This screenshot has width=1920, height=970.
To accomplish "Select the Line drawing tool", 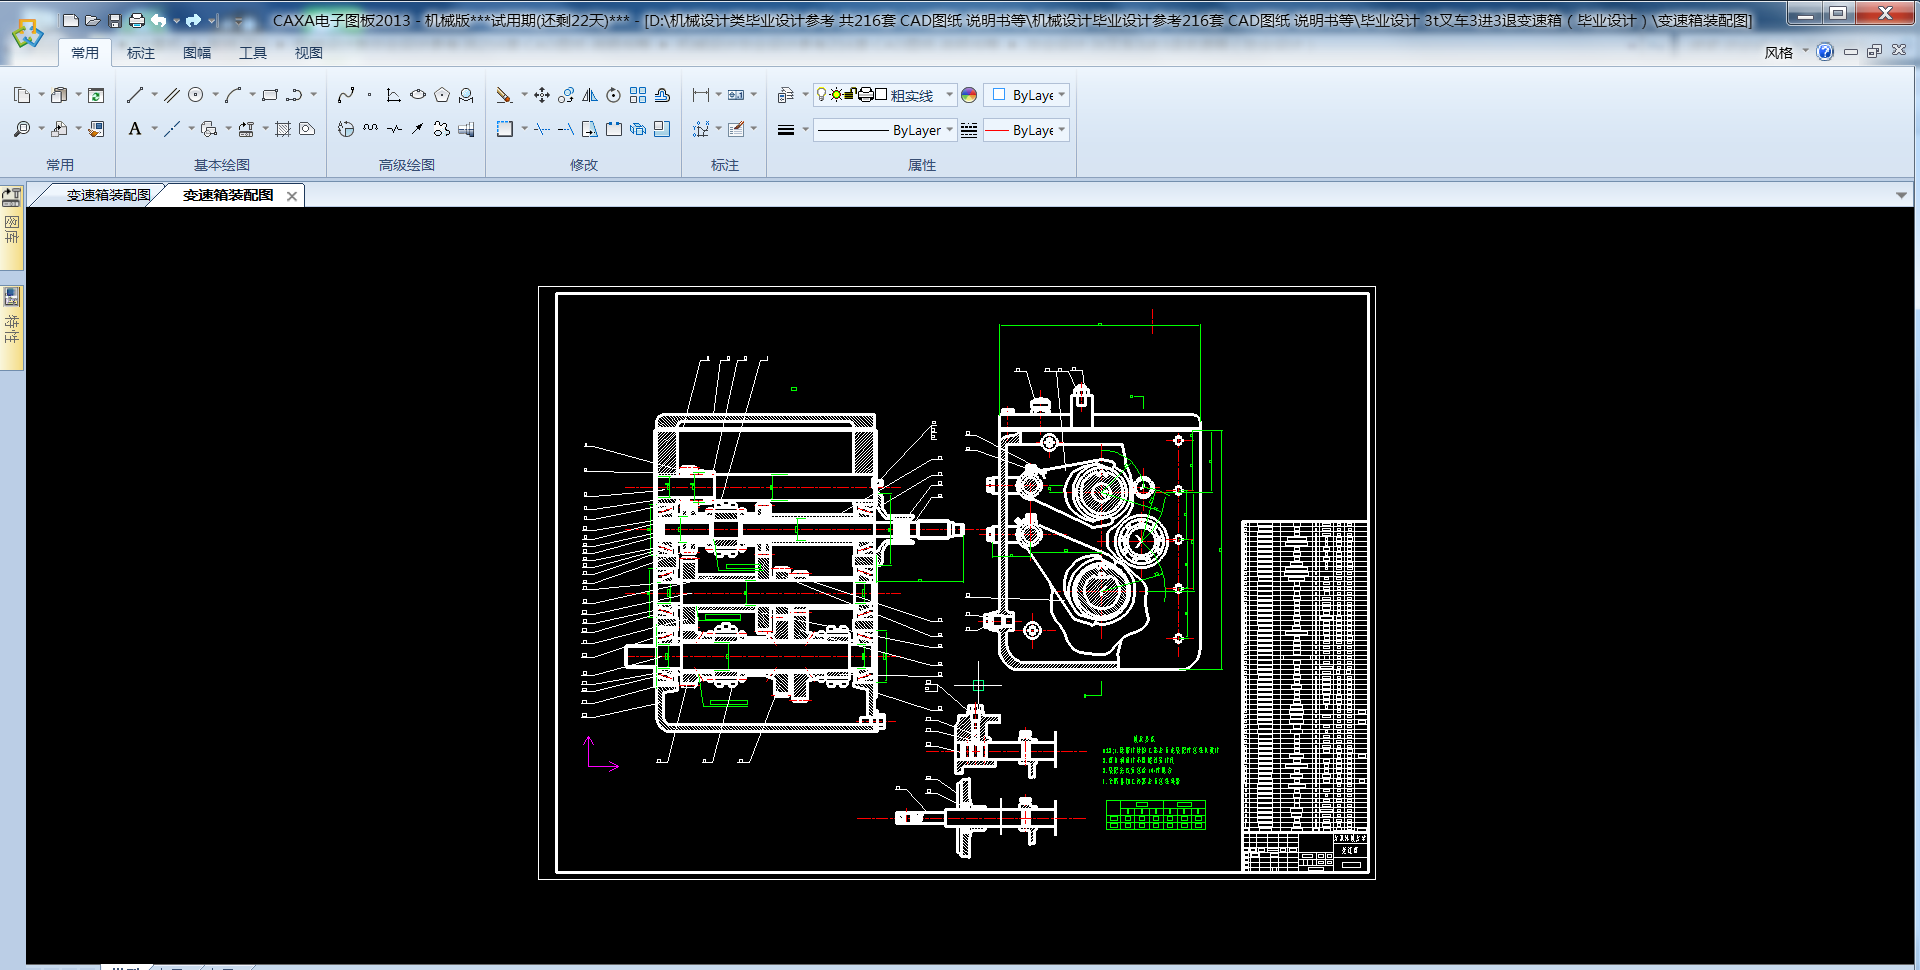I will point(135,95).
